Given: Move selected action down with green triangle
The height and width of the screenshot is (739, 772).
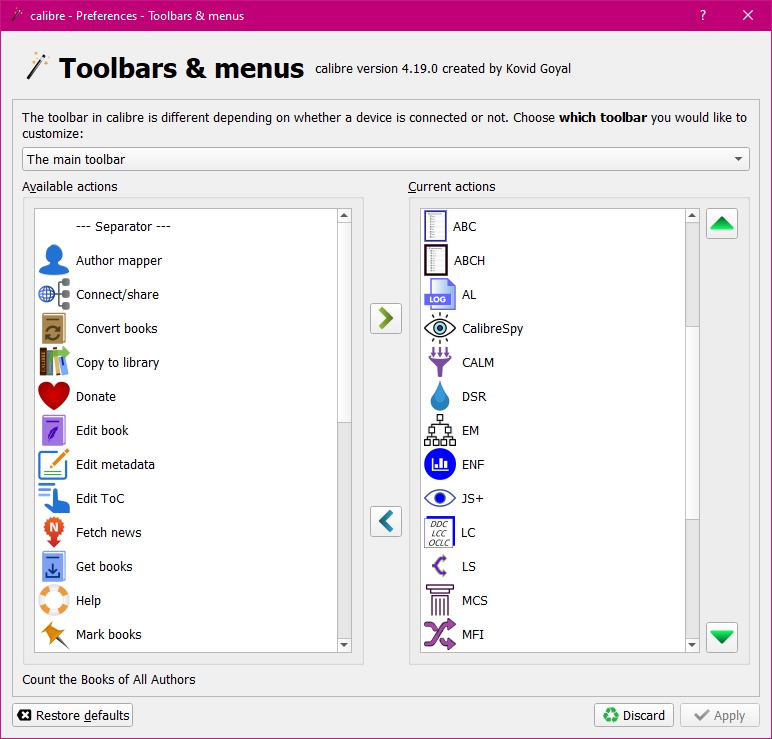Looking at the screenshot, I should pyautogui.click(x=722, y=637).
